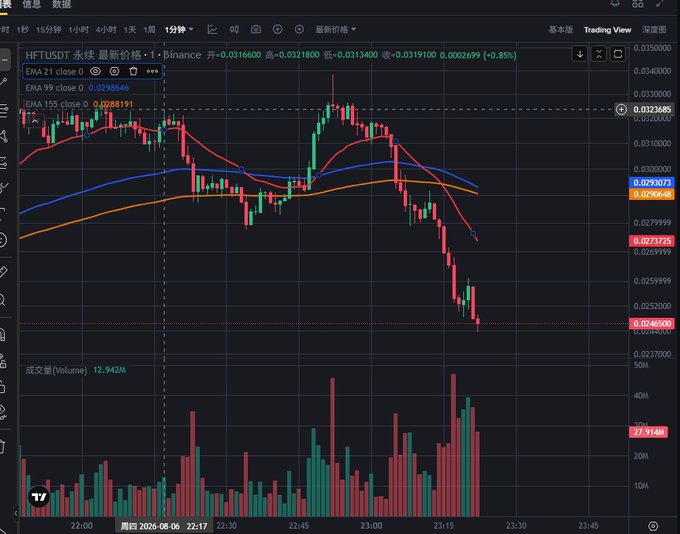Click the red 0.0273725 EMA price label
Image resolution: width=680 pixels, height=534 pixels.
652,241
